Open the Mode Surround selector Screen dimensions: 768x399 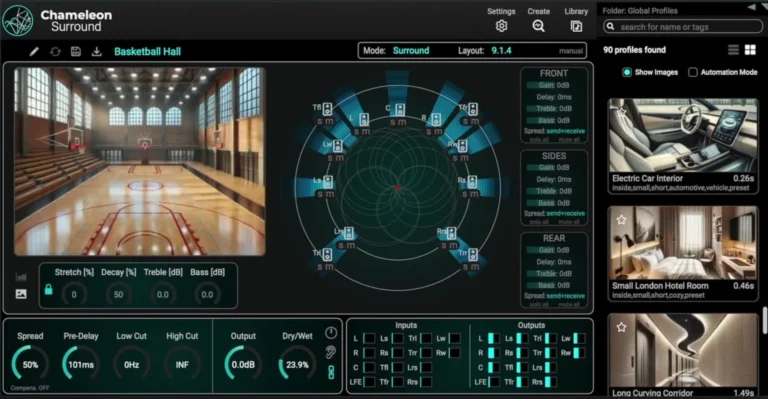(x=411, y=50)
